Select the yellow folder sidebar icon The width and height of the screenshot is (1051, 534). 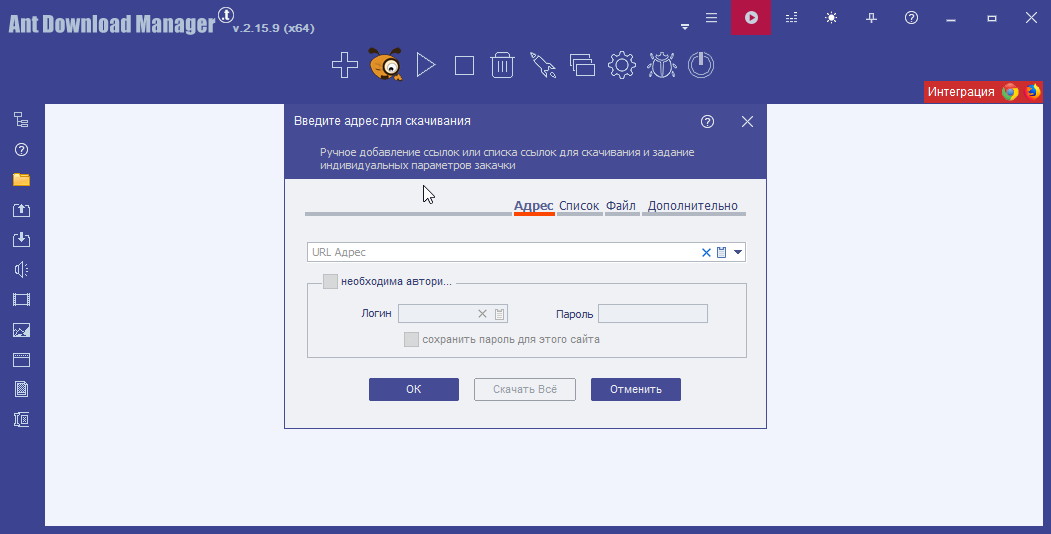coord(21,180)
